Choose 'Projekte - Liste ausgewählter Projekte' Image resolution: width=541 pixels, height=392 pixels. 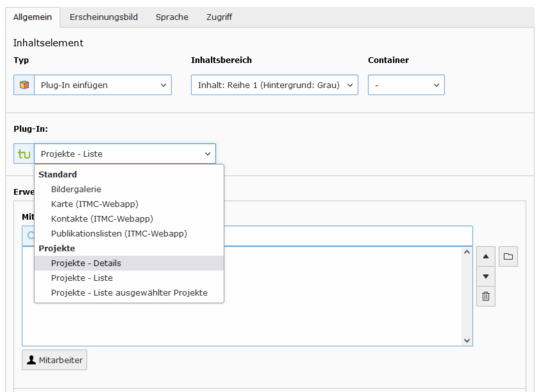[x=129, y=293]
